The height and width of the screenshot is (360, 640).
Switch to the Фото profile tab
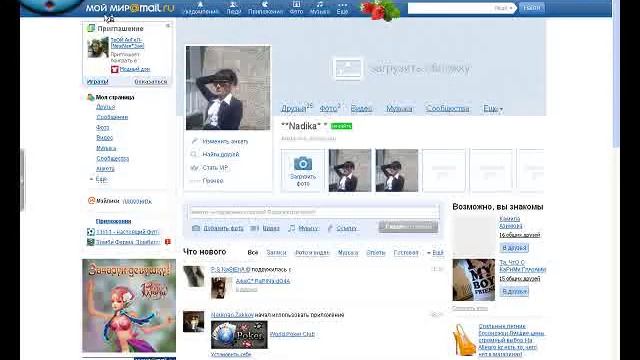pyautogui.click(x=328, y=109)
